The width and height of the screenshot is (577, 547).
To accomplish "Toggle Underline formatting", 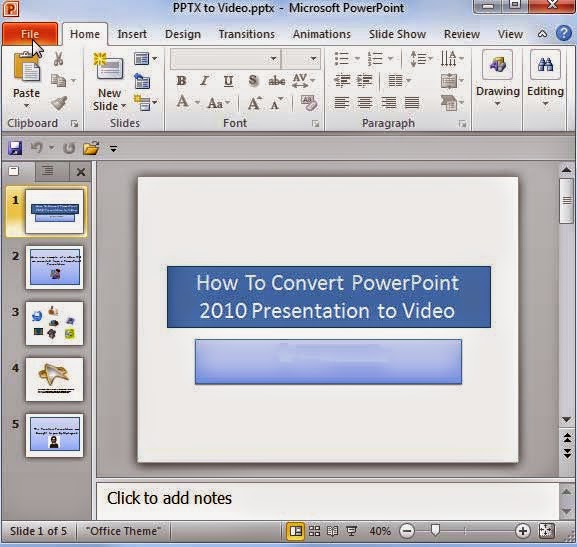I will tap(228, 81).
